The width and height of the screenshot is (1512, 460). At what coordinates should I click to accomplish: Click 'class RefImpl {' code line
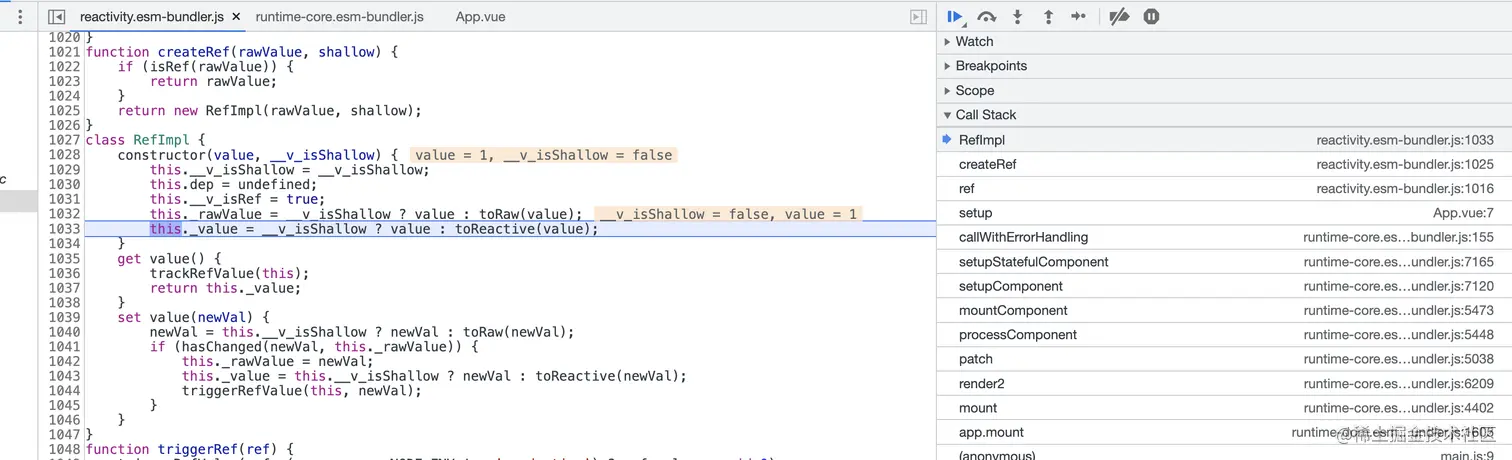(x=145, y=140)
